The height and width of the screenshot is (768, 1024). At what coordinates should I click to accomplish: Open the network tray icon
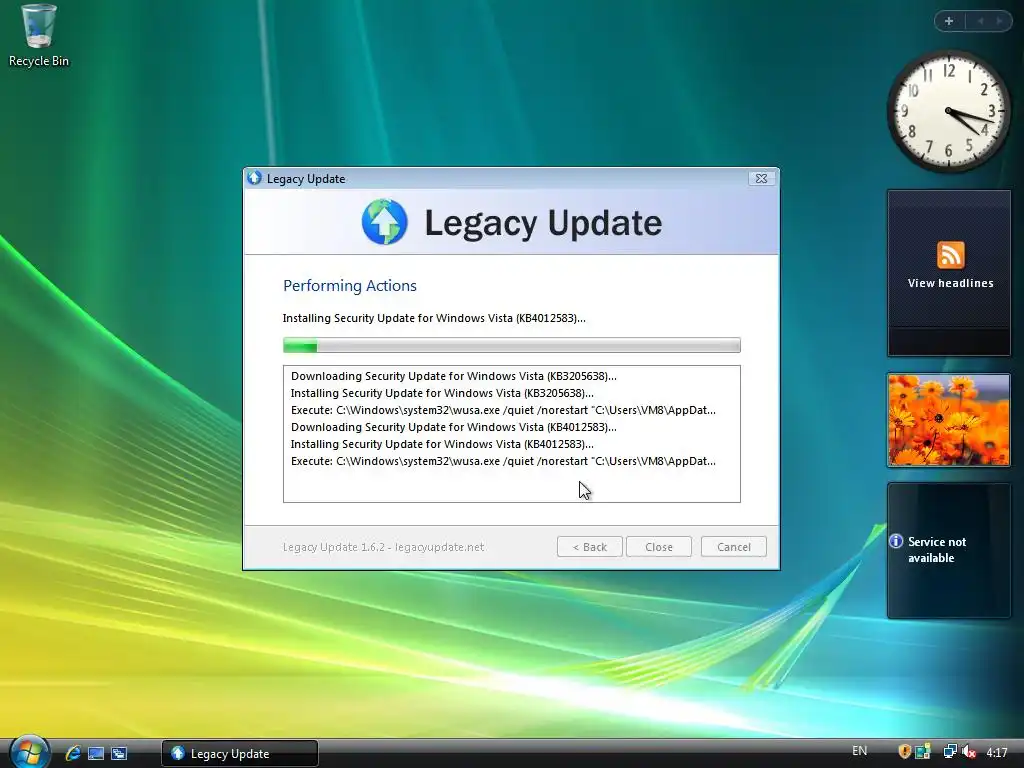pyautogui.click(x=950, y=752)
